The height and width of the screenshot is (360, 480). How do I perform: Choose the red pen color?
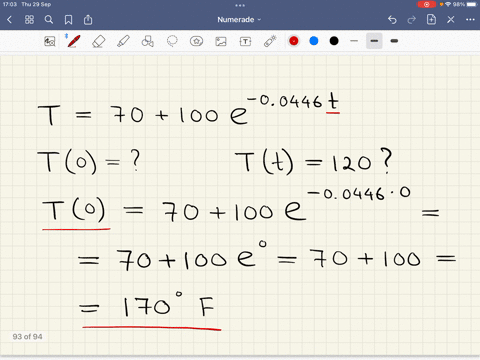[x=294, y=41]
